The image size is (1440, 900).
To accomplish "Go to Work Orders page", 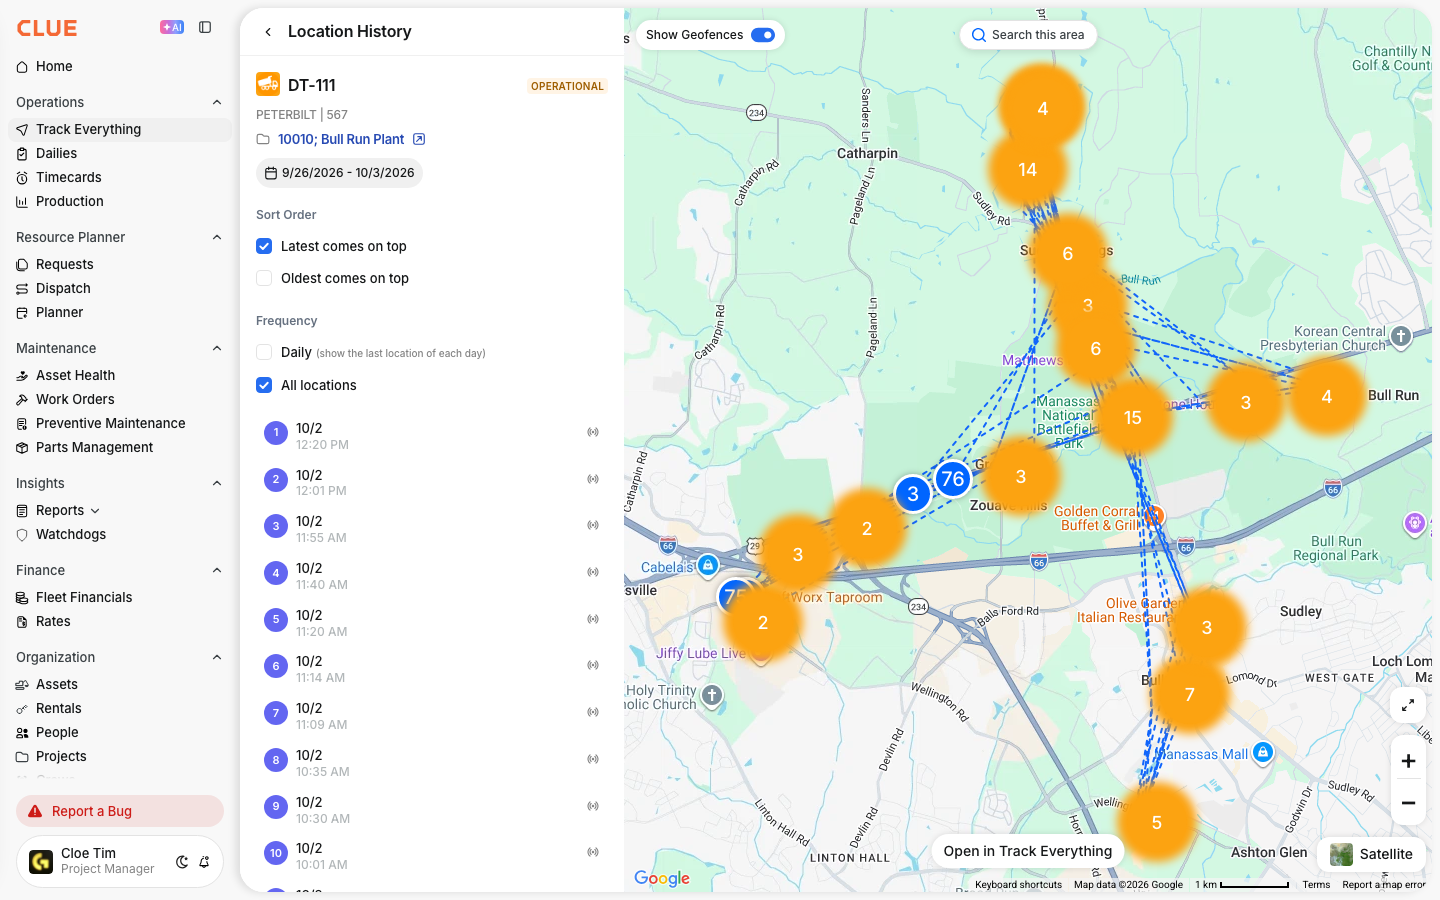I will (x=120, y=399).
